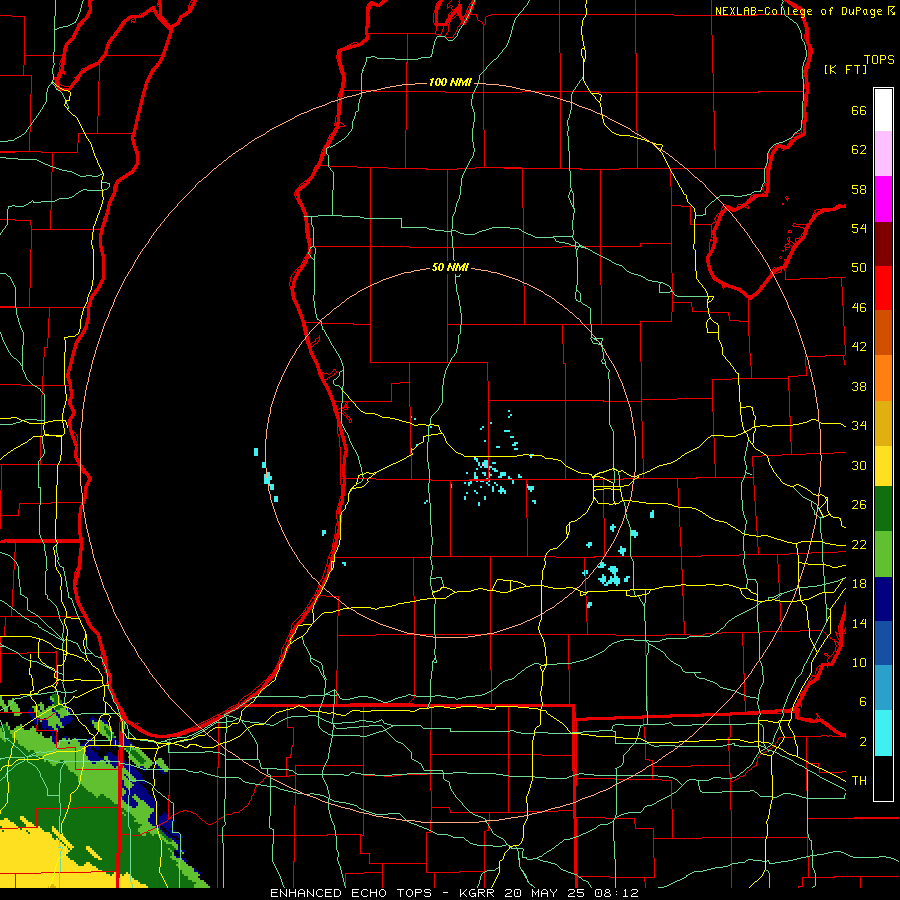Screen dimensions: 900x900
Task: Click the 'TOPS' legend title
Action: point(879,60)
